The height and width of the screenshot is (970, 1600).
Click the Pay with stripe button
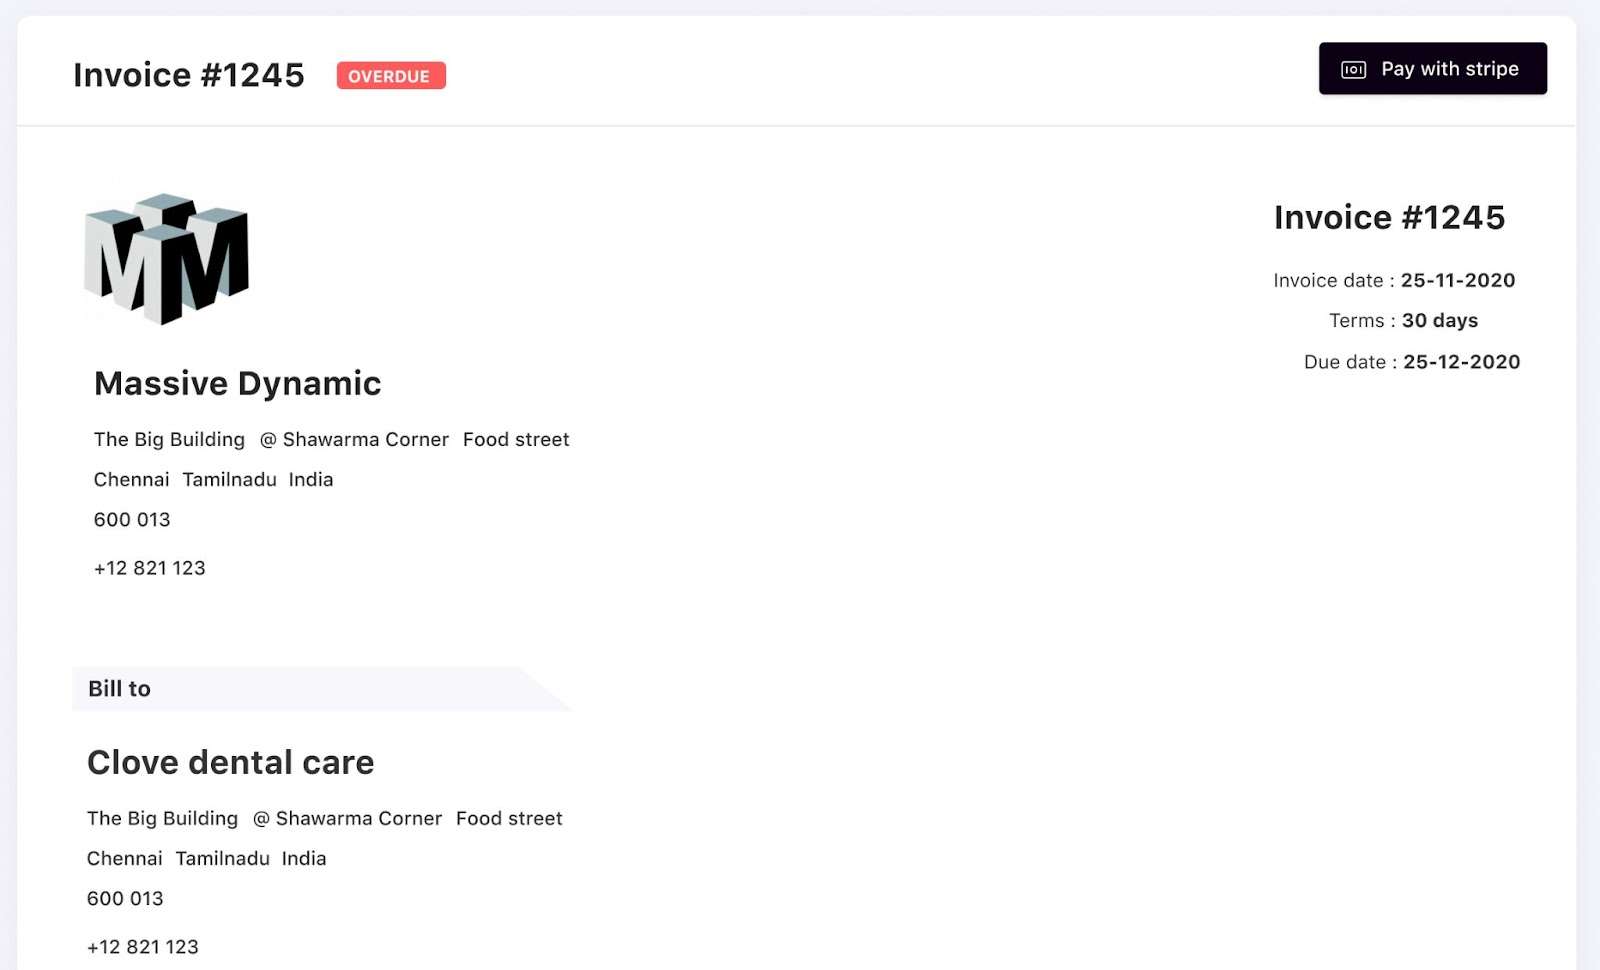pyautogui.click(x=1432, y=69)
